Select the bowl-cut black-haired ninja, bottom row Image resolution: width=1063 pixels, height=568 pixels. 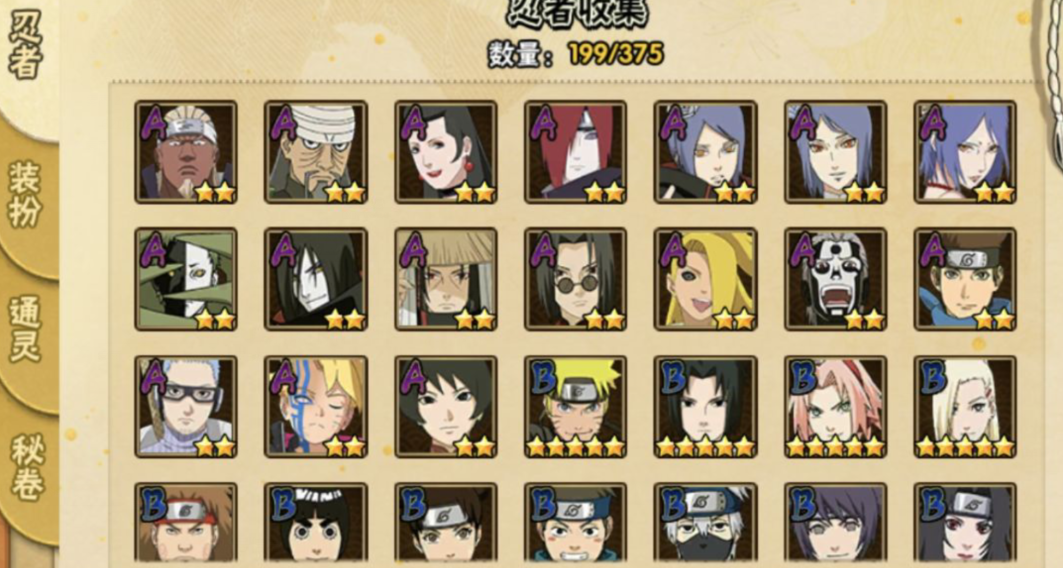click(x=316, y=523)
